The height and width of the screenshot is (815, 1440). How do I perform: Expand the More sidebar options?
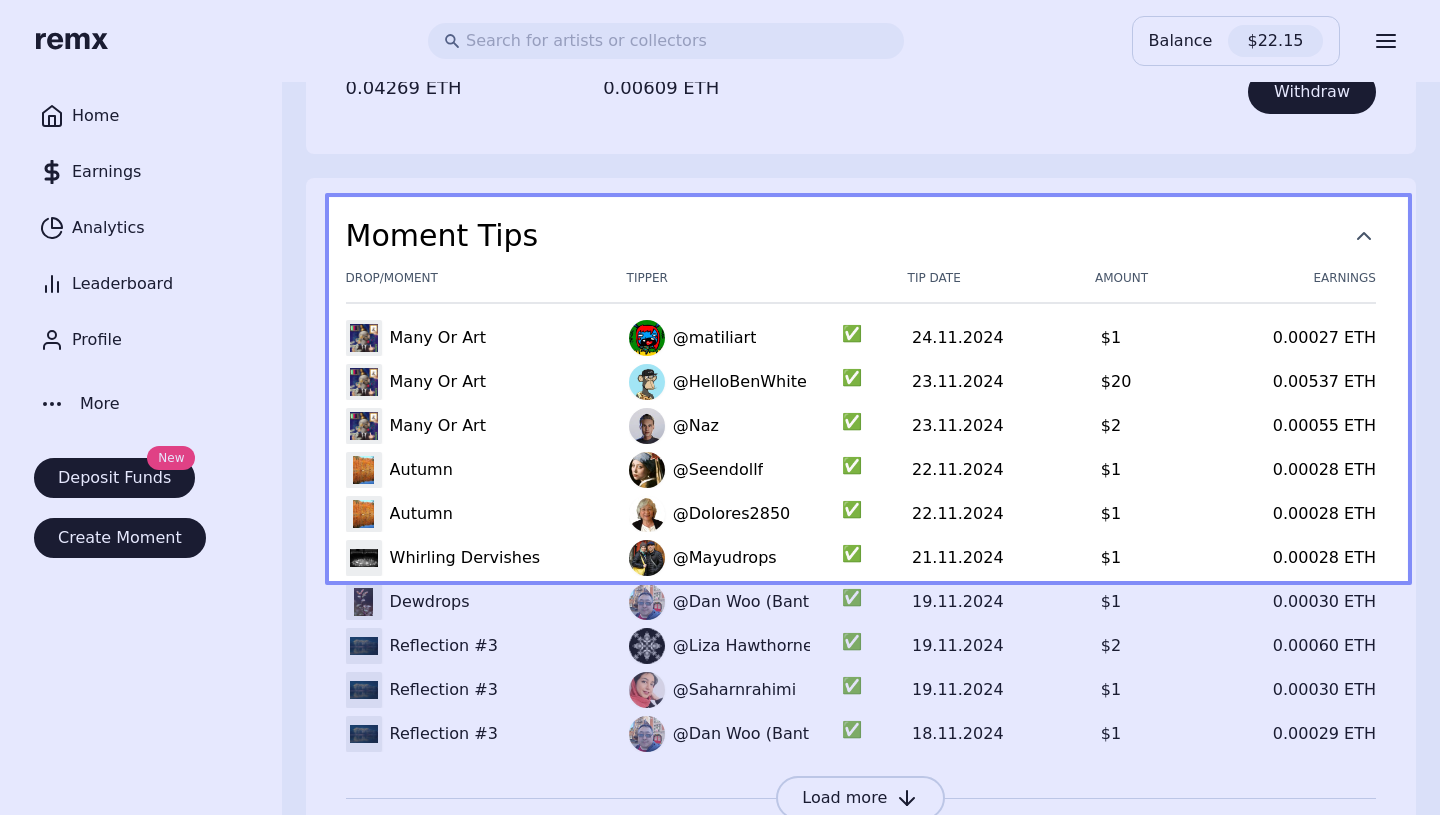[x=80, y=404]
